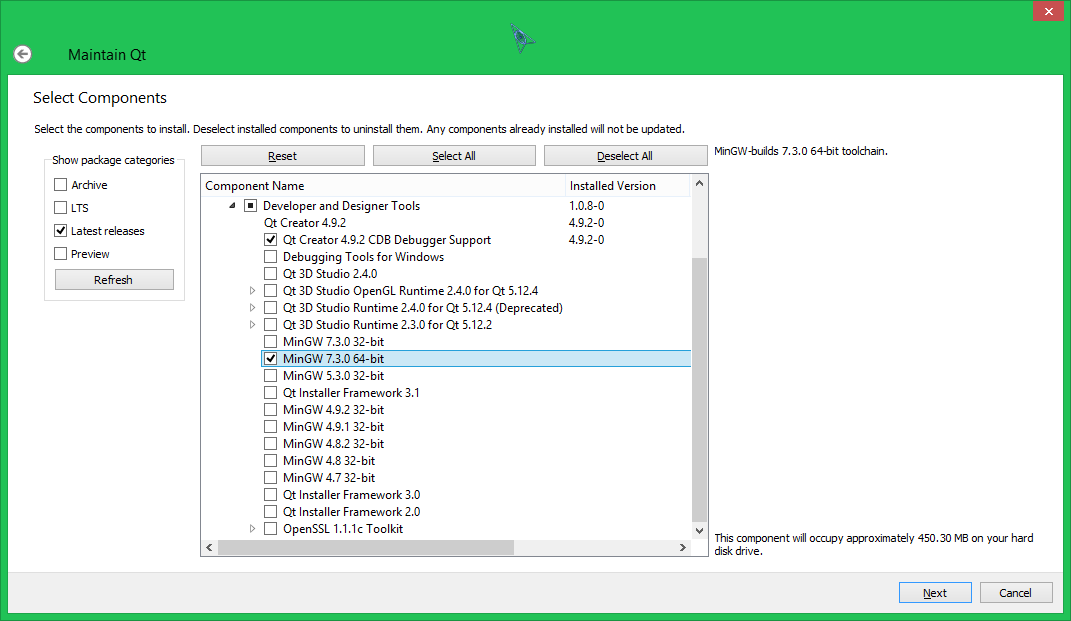1071x621 pixels.
Task: Click installed version 1.0.8-0 cell
Action: (587, 206)
